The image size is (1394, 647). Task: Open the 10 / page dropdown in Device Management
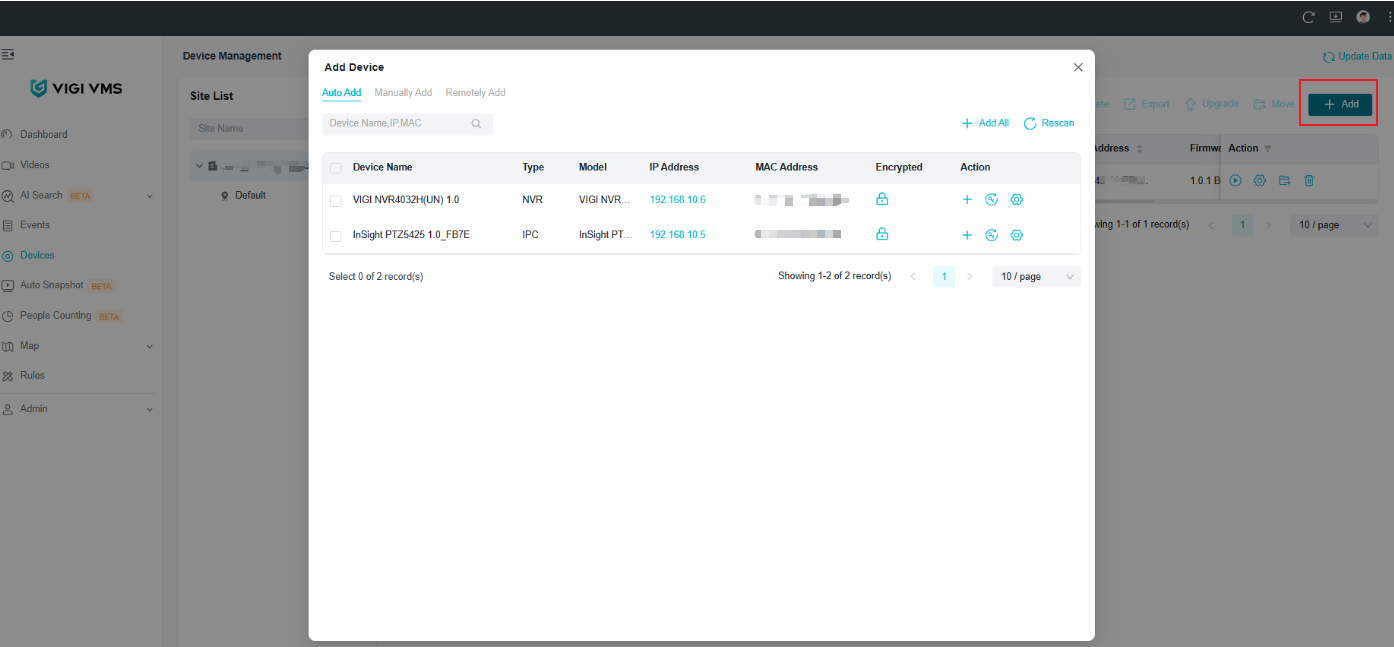1334,225
